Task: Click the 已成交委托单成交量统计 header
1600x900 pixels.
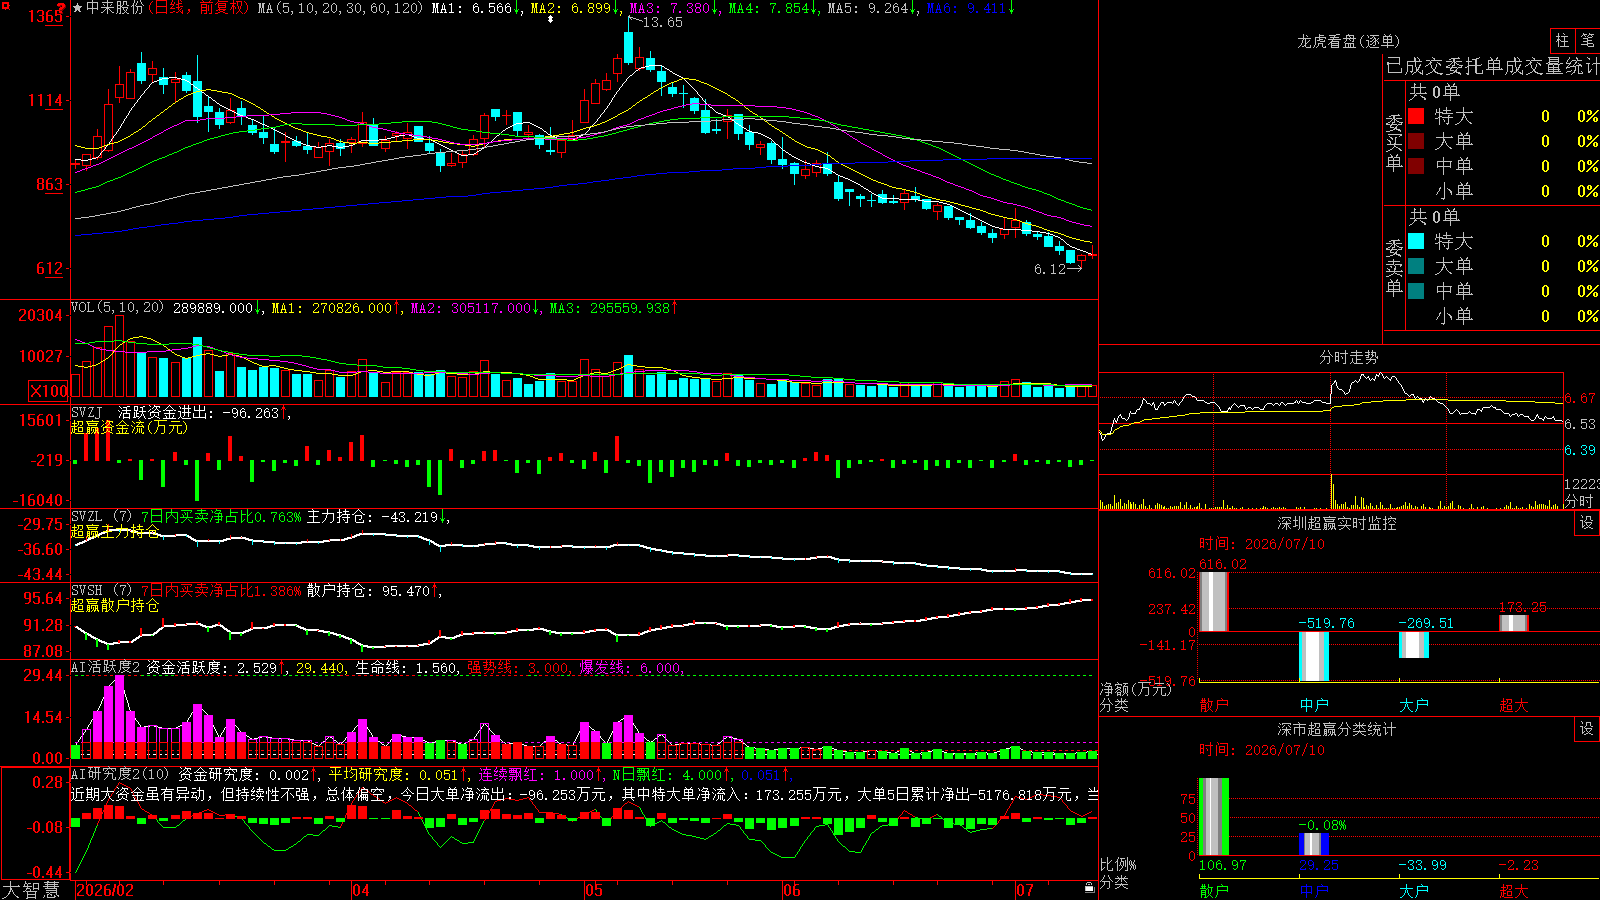Action: pyautogui.click(x=1492, y=66)
